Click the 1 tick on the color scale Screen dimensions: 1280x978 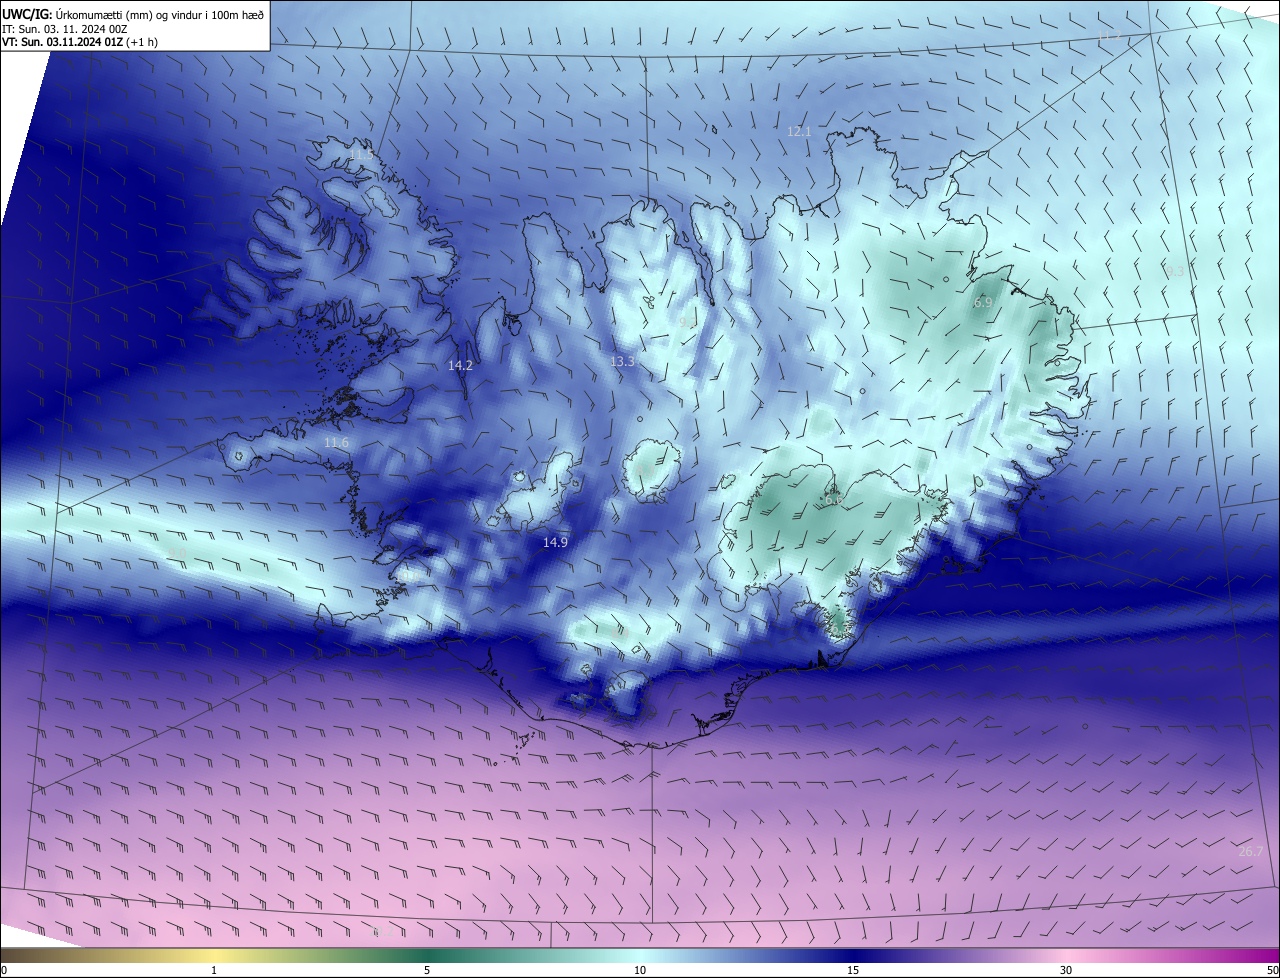[x=214, y=970]
